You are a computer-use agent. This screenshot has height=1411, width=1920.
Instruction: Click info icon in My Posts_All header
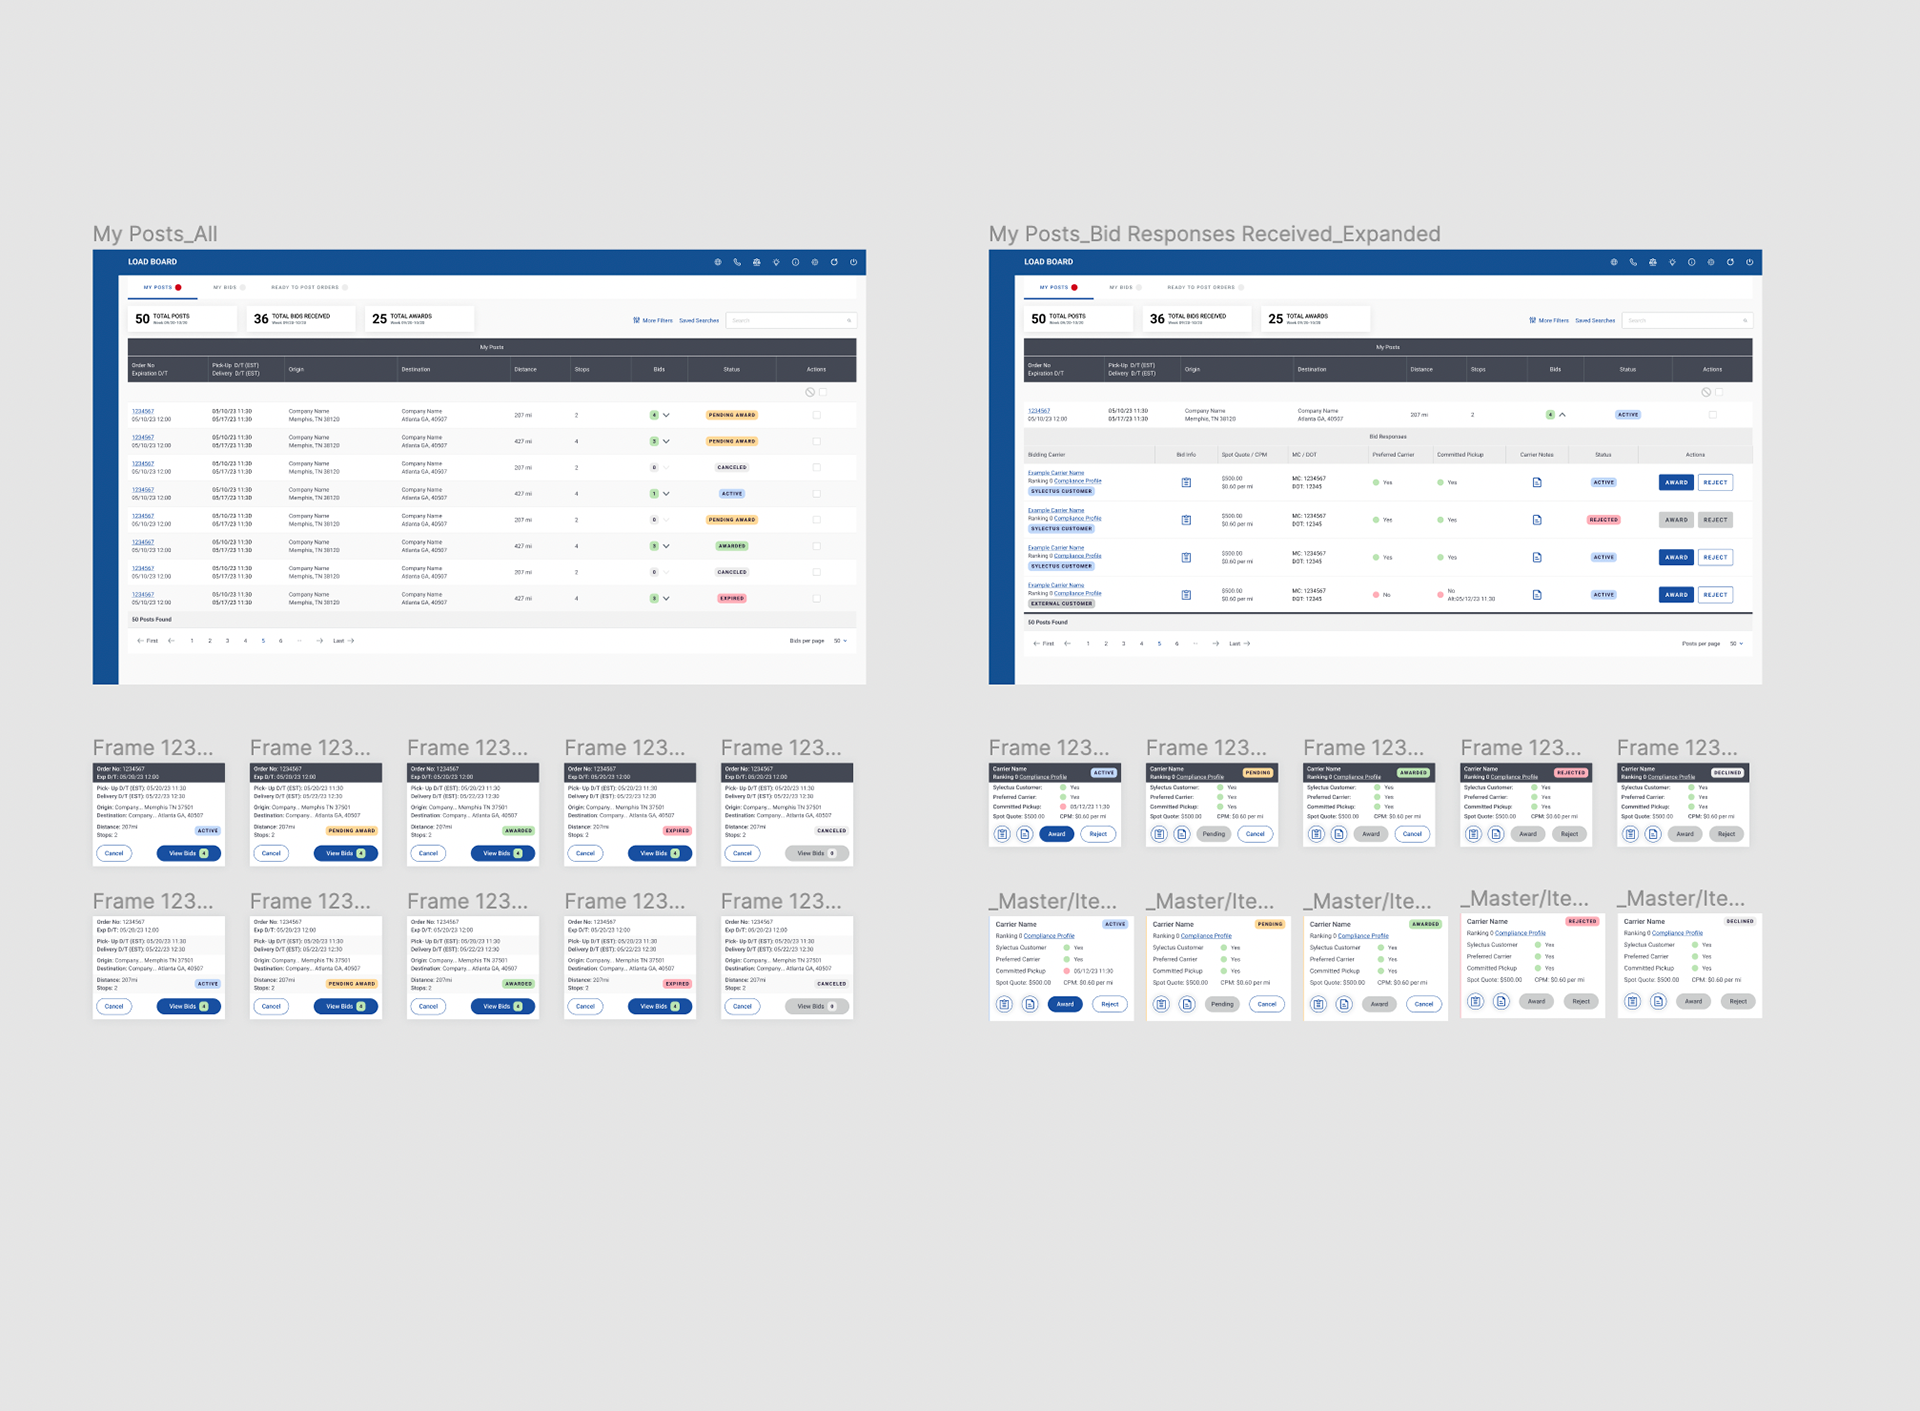pos(795,262)
